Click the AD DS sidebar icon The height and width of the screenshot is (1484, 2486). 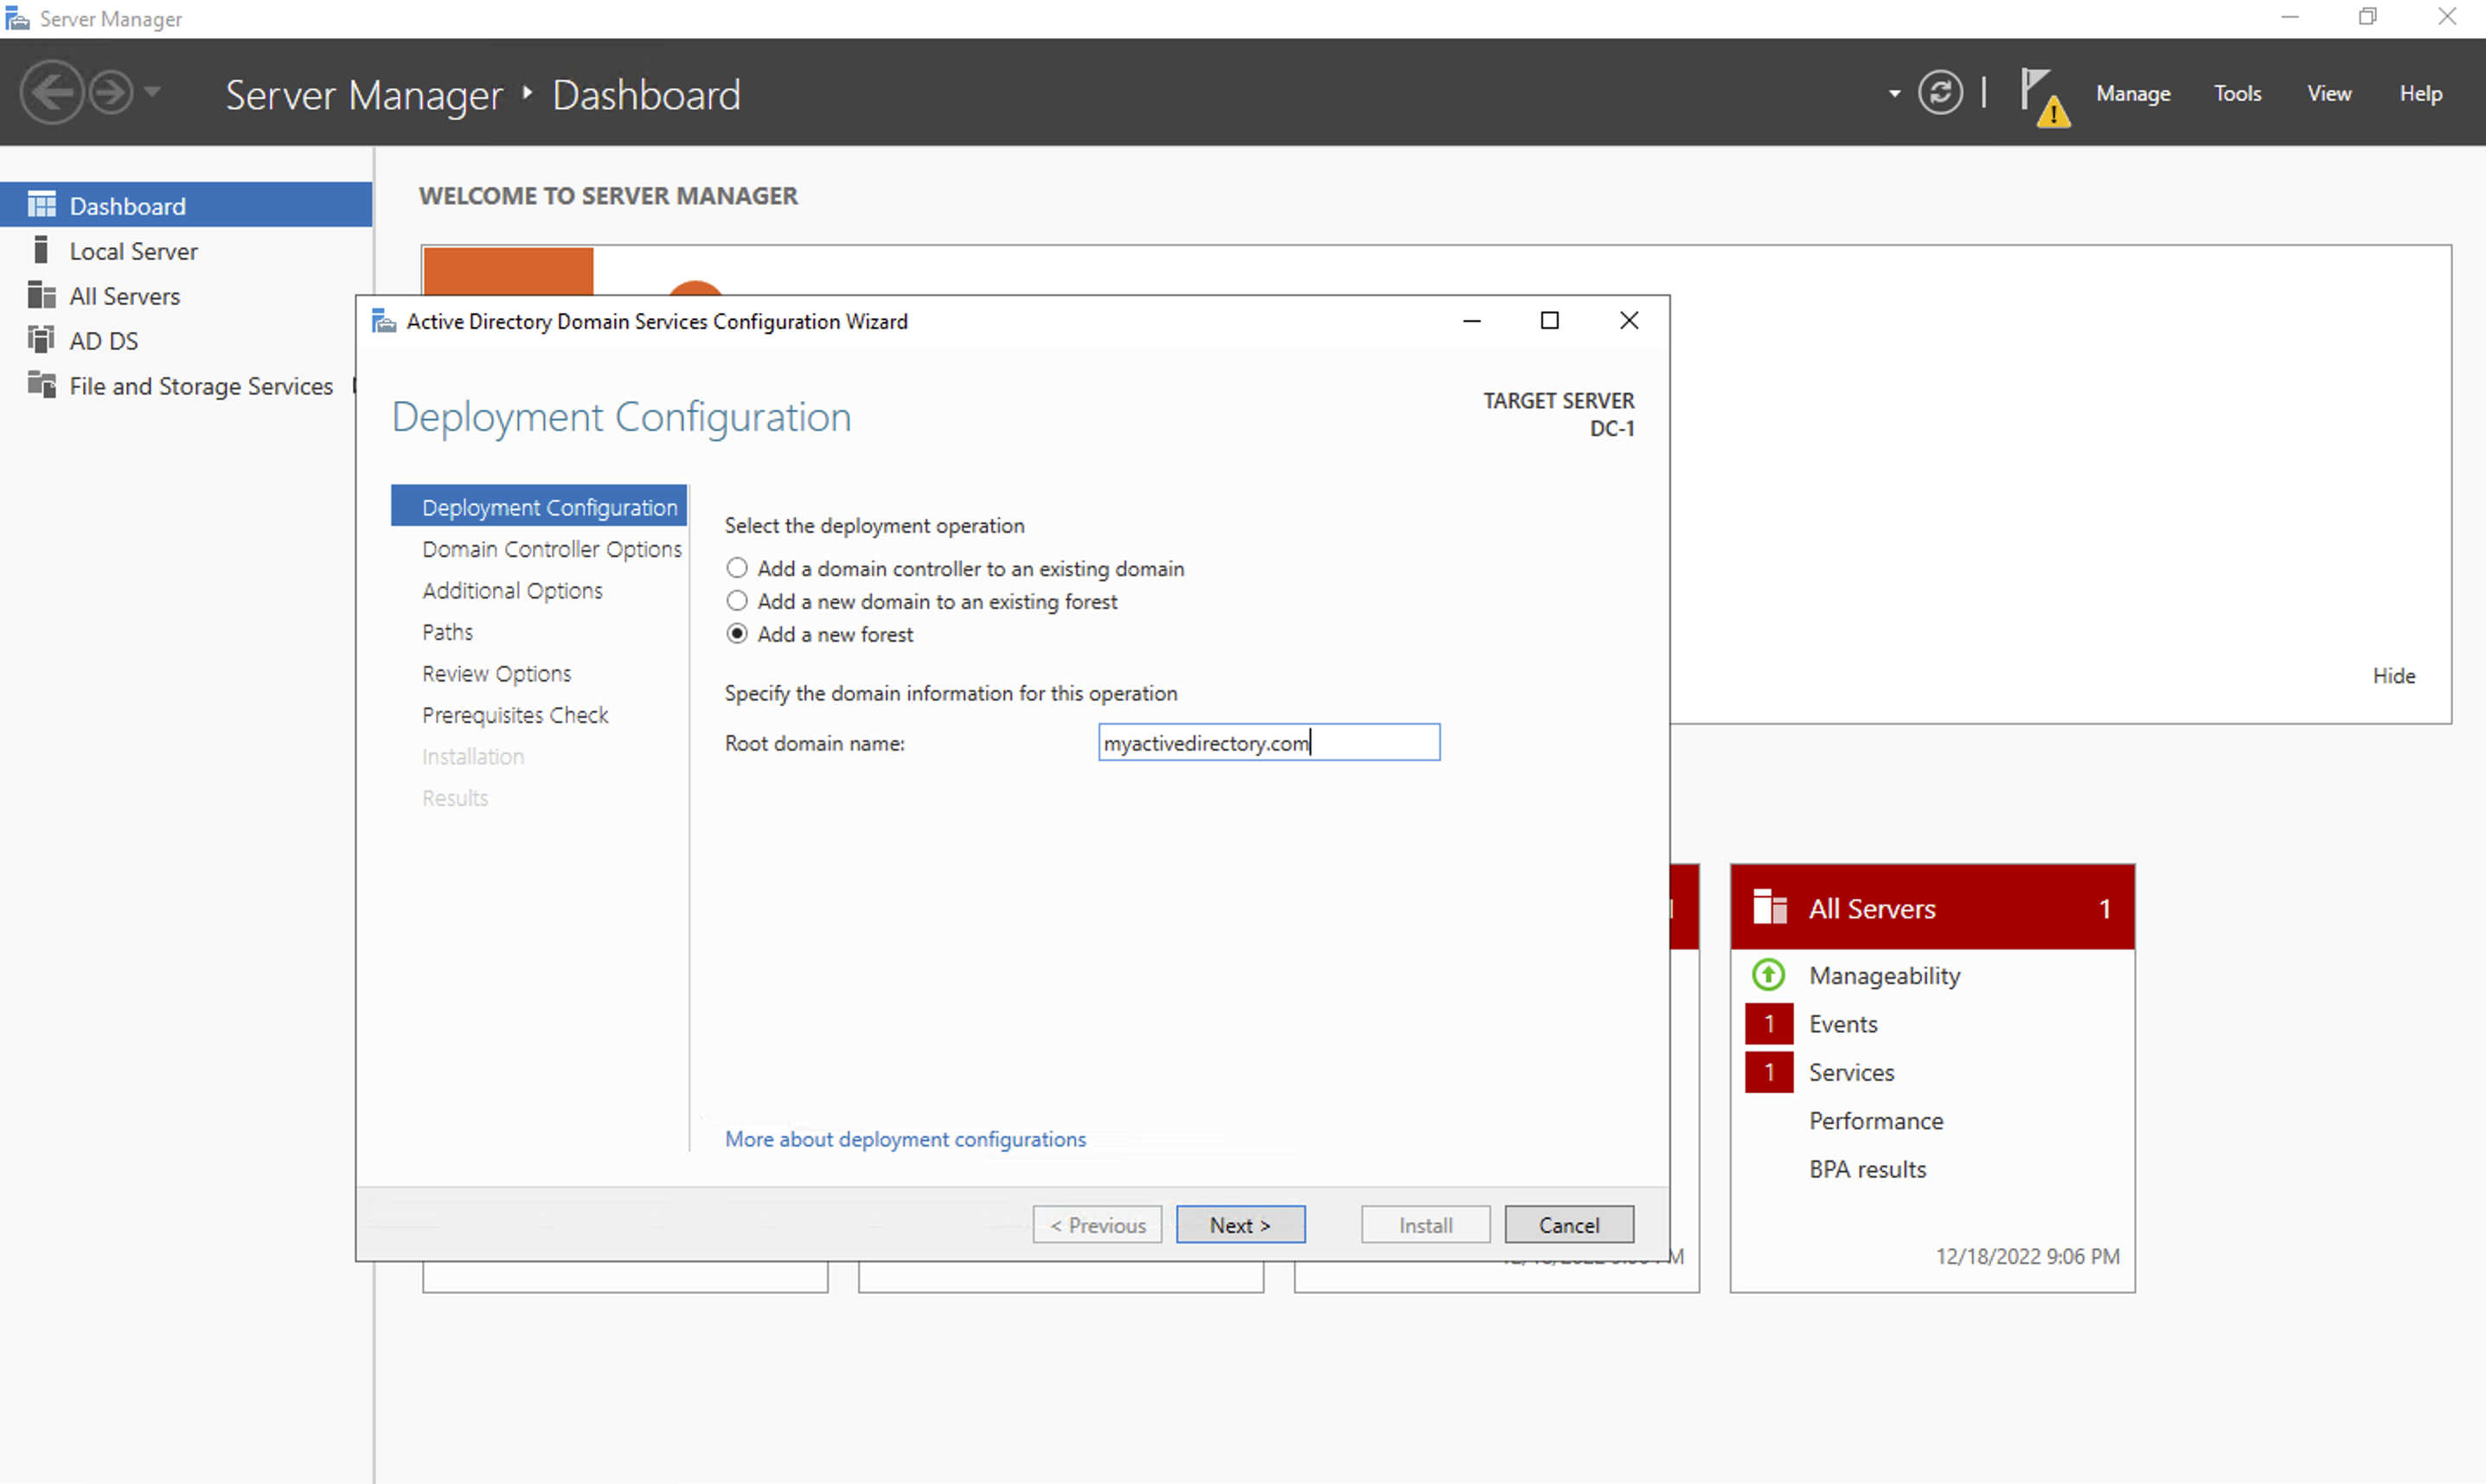[x=41, y=340]
